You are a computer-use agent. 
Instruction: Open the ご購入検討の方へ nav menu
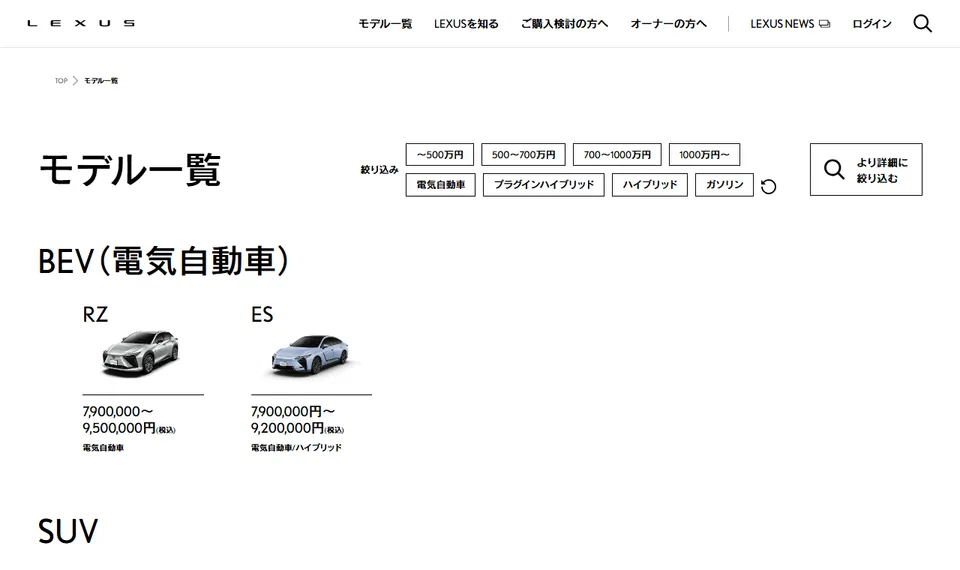[564, 24]
